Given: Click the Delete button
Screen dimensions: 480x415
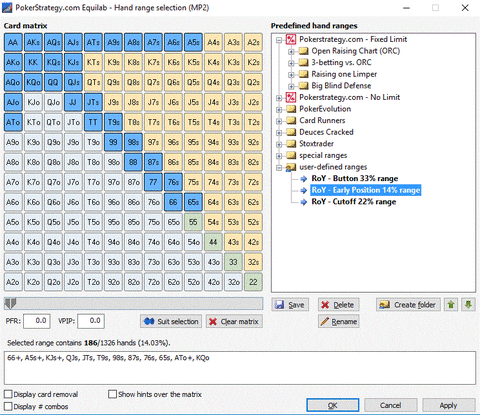Looking at the screenshot, I should (x=338, y=305).
